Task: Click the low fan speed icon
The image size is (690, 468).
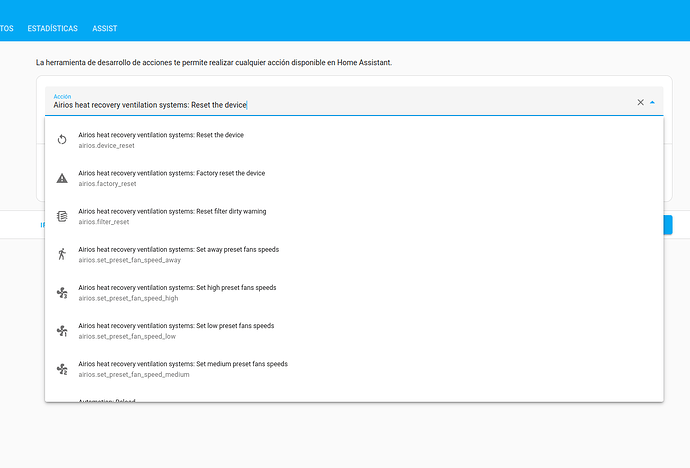Action: [x=62, y=331]
